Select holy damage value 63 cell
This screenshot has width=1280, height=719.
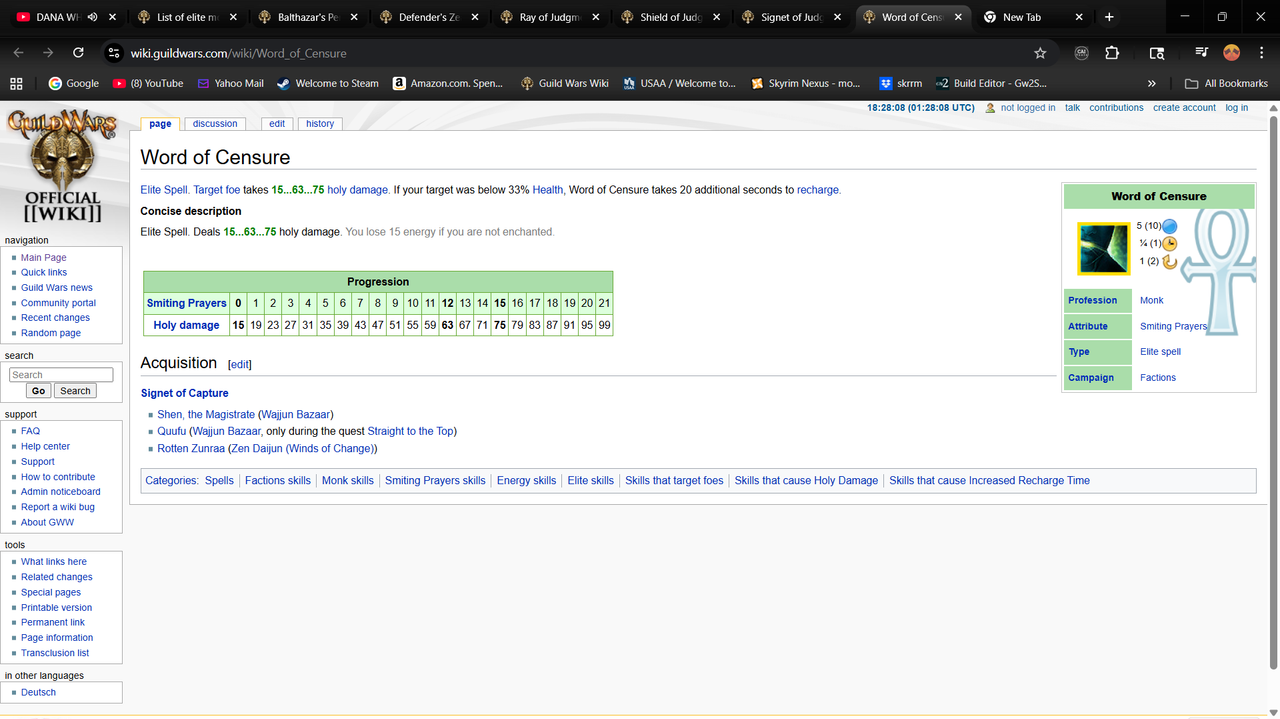(447, 325)
